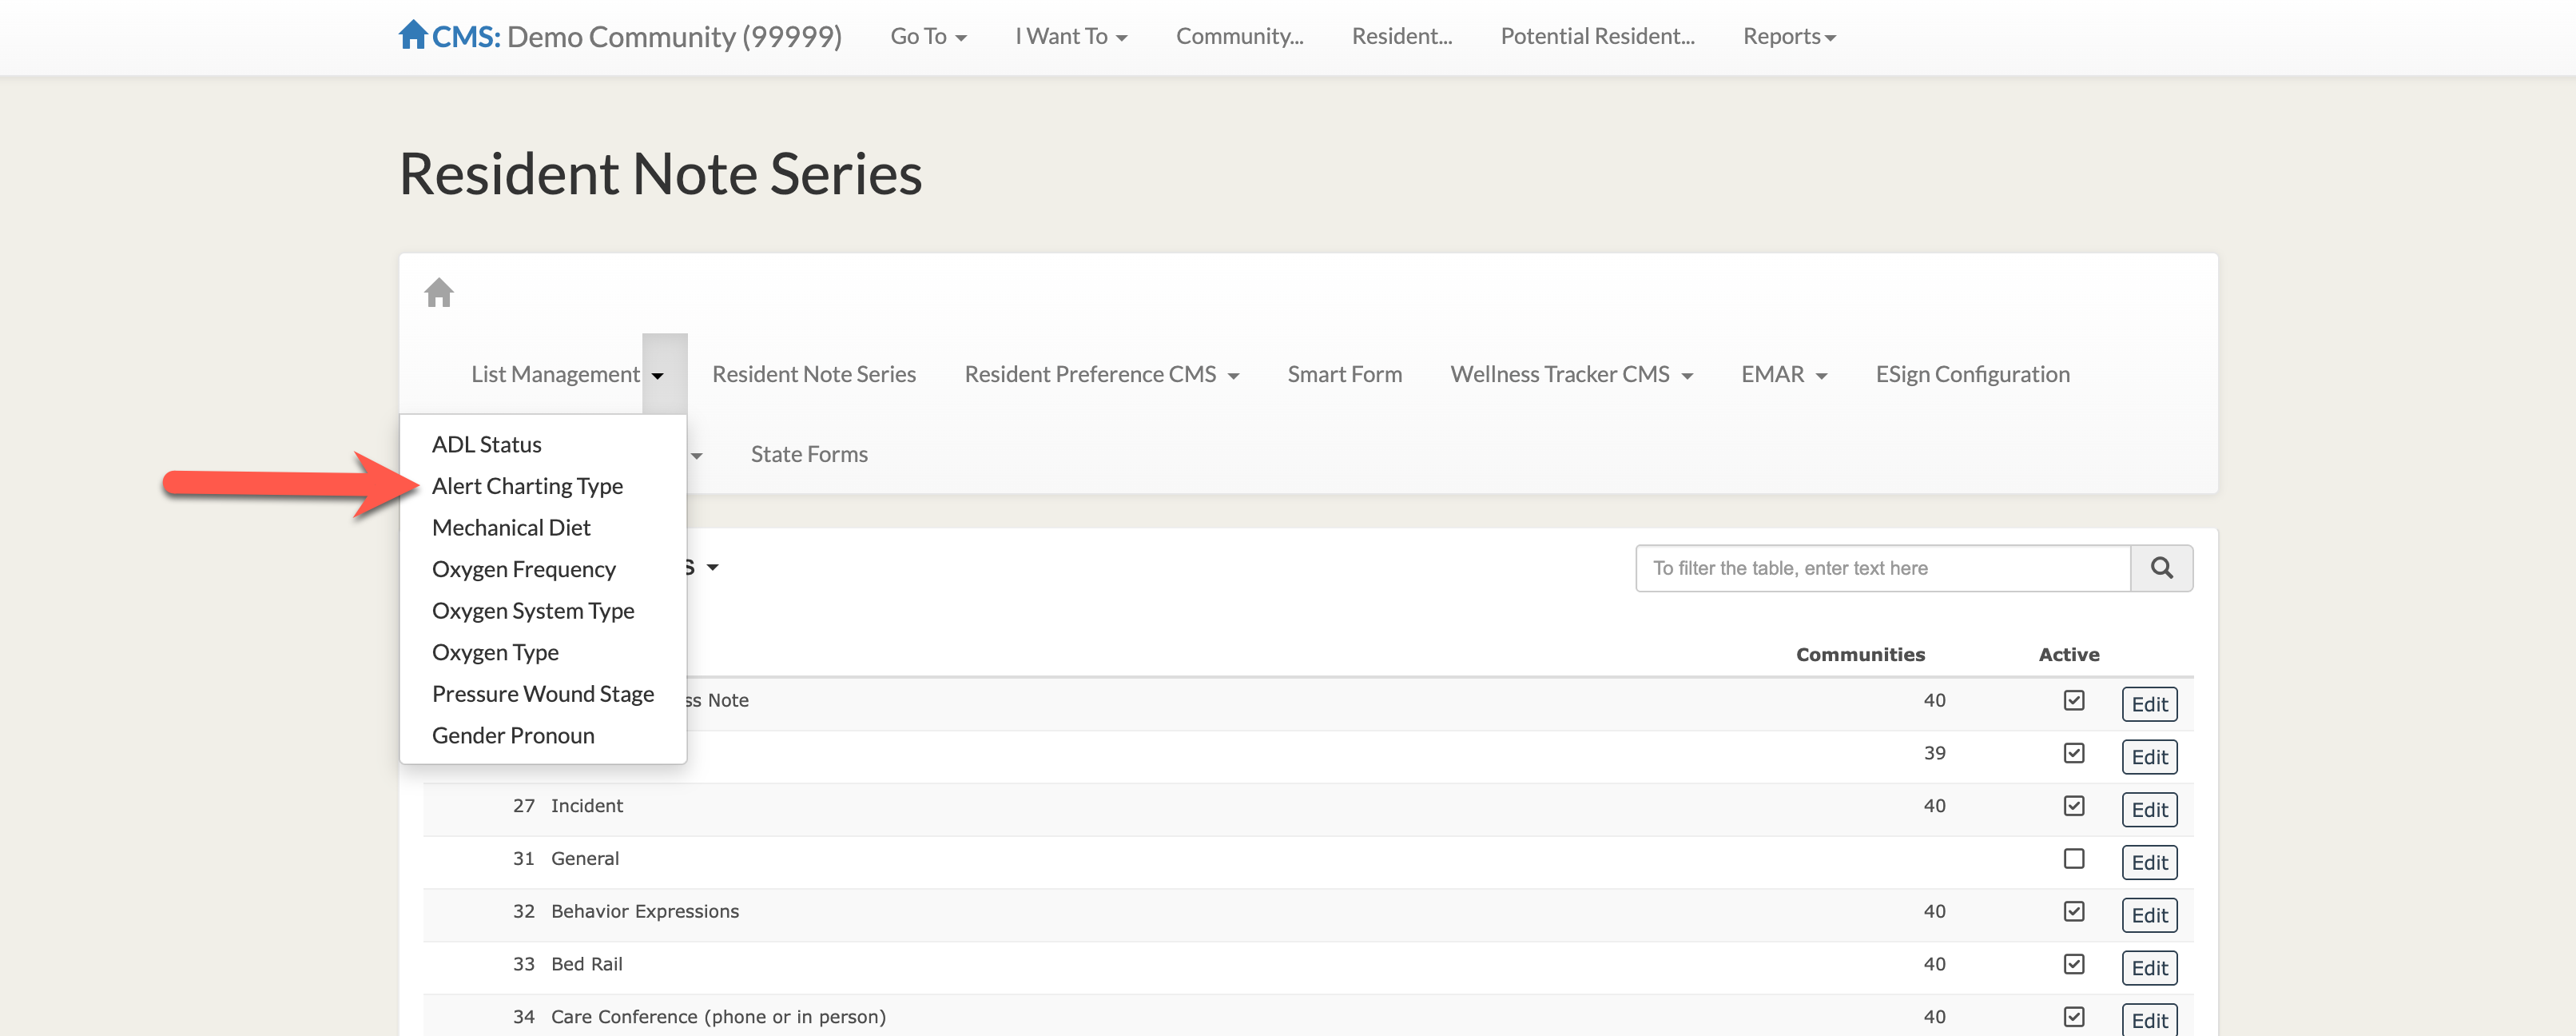Expand the I Want To menu
Screen dimensions: 2576x1036
[1070, 36]
